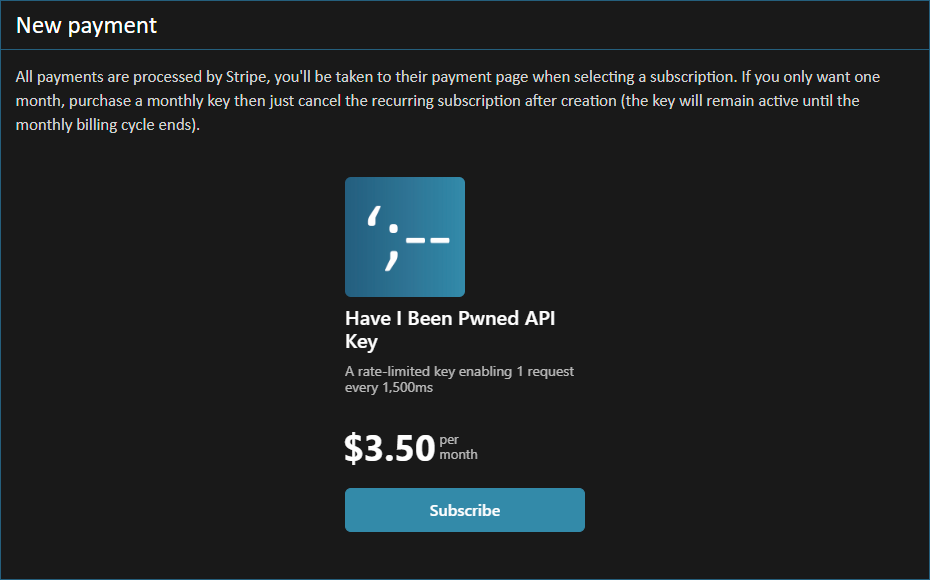Click the rate-limited key description text
This screenshot has height=580, width=930.
tap(459, 378)
